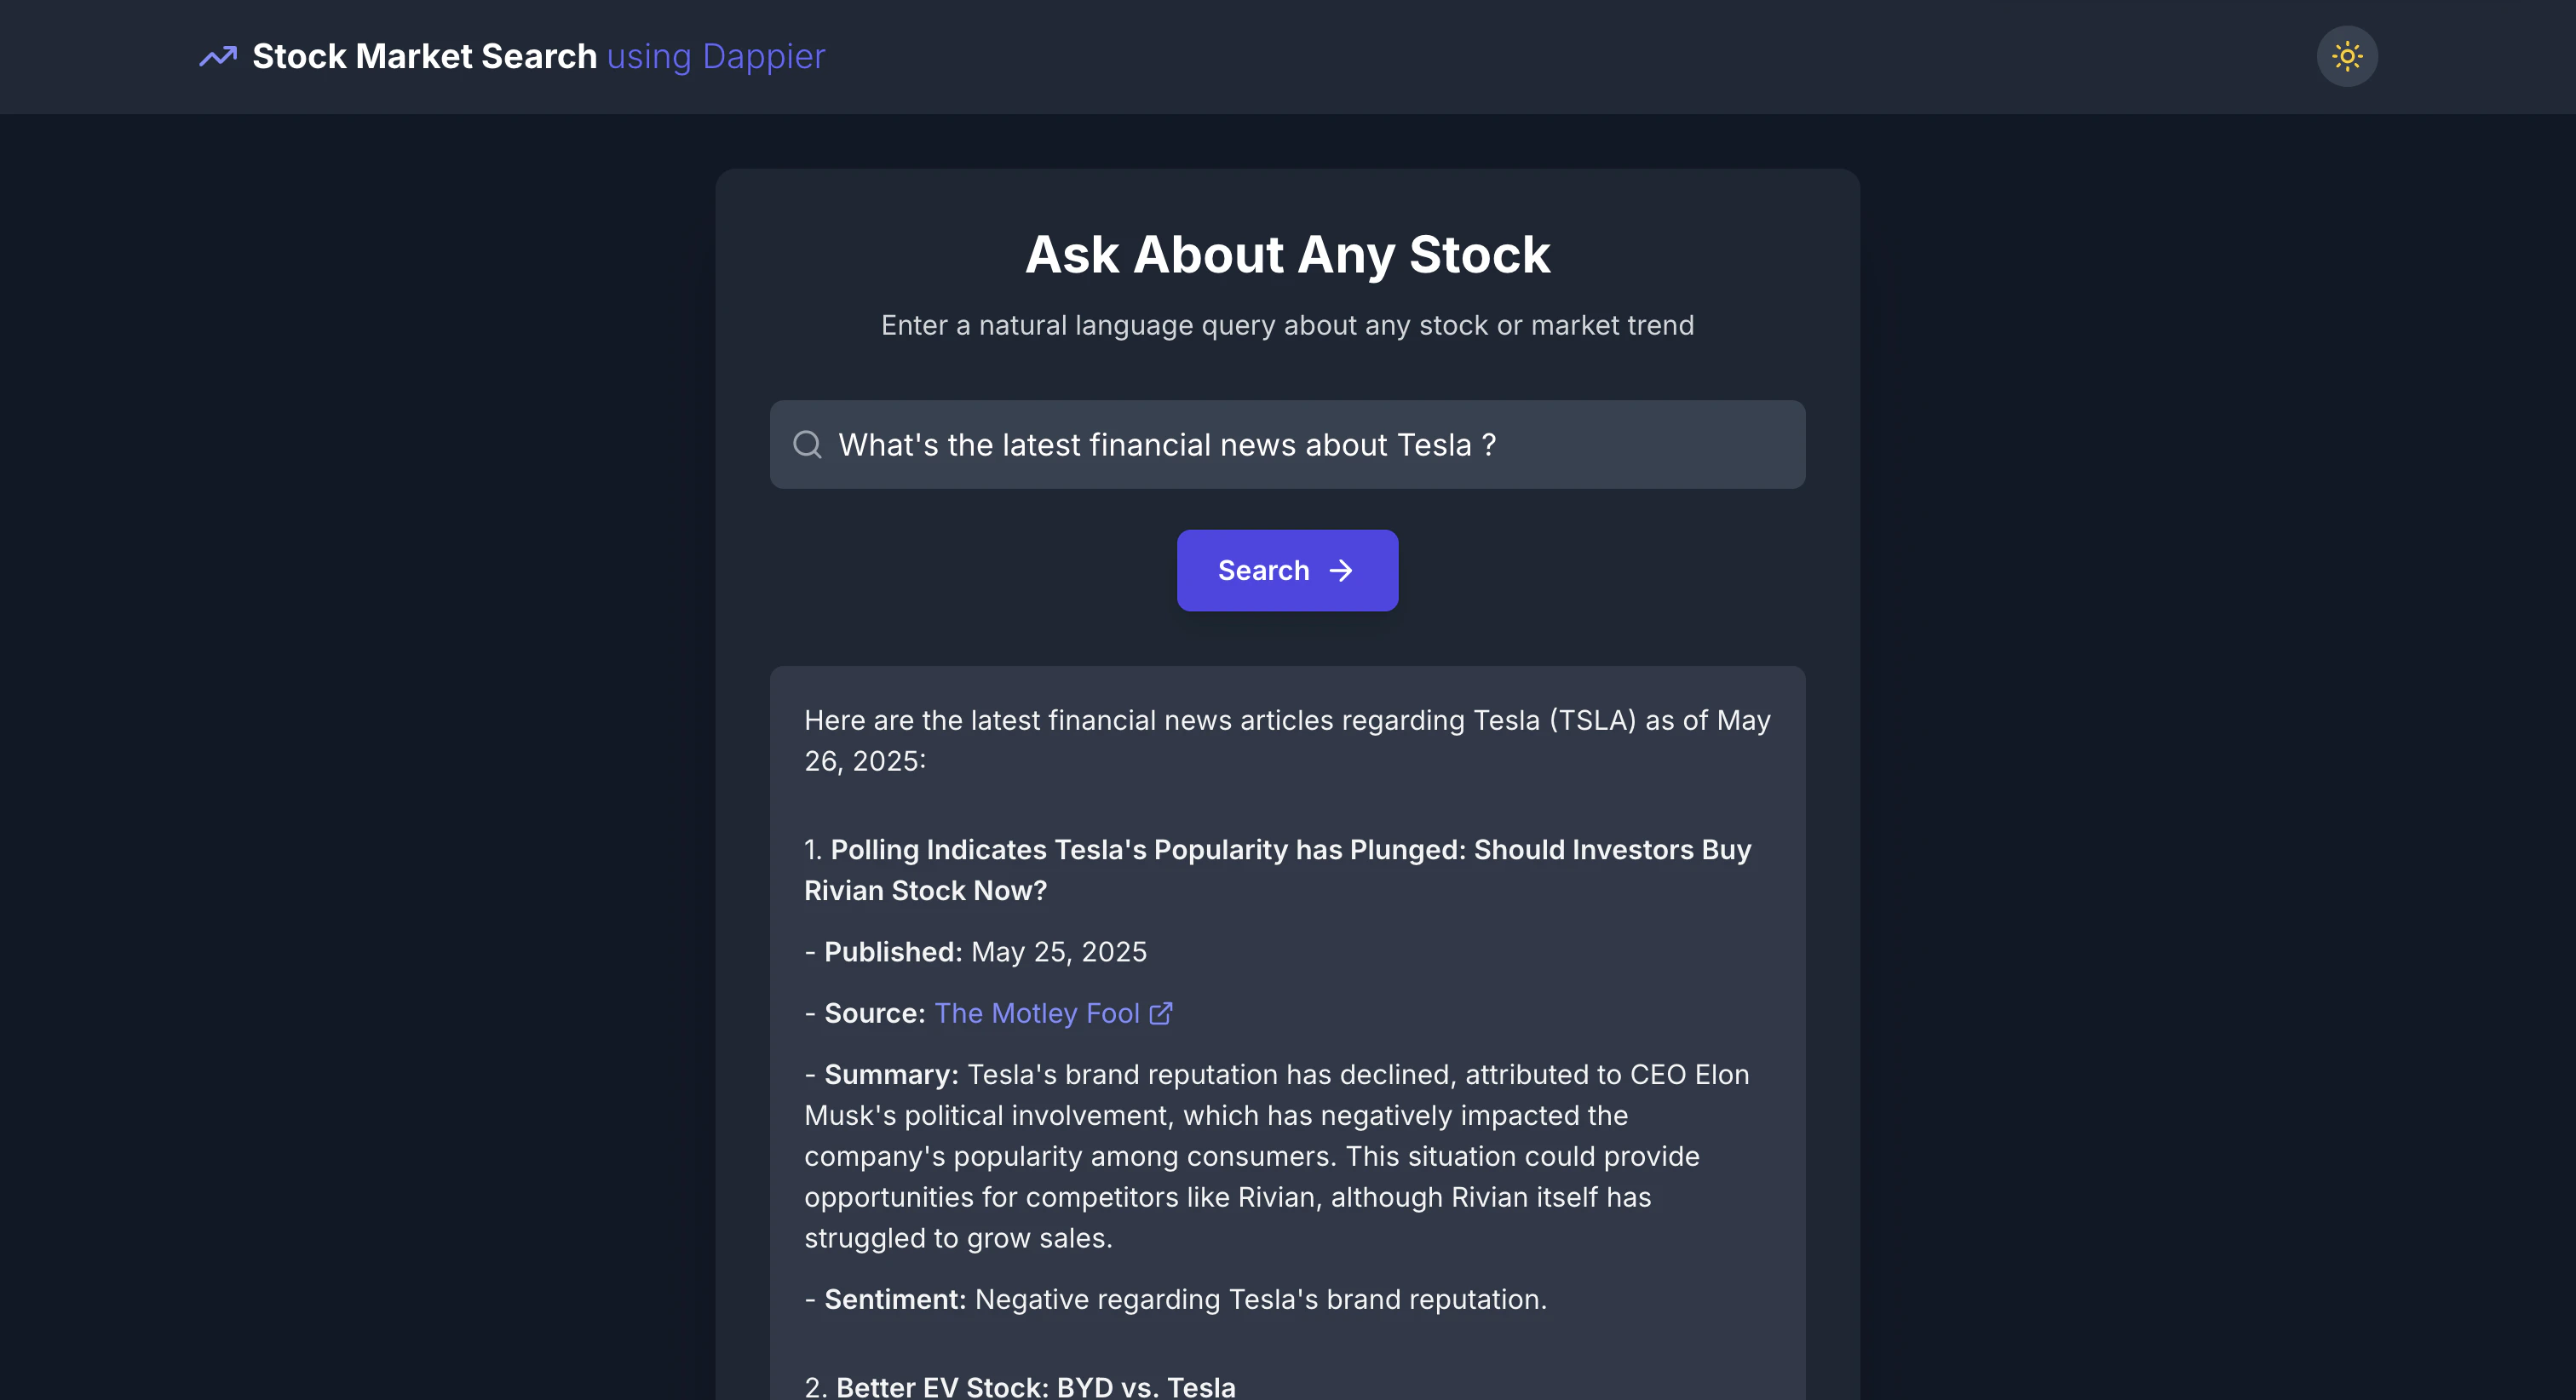
Task: Click the "Ask About Any Stock" heading
Action: point(1287,254)
